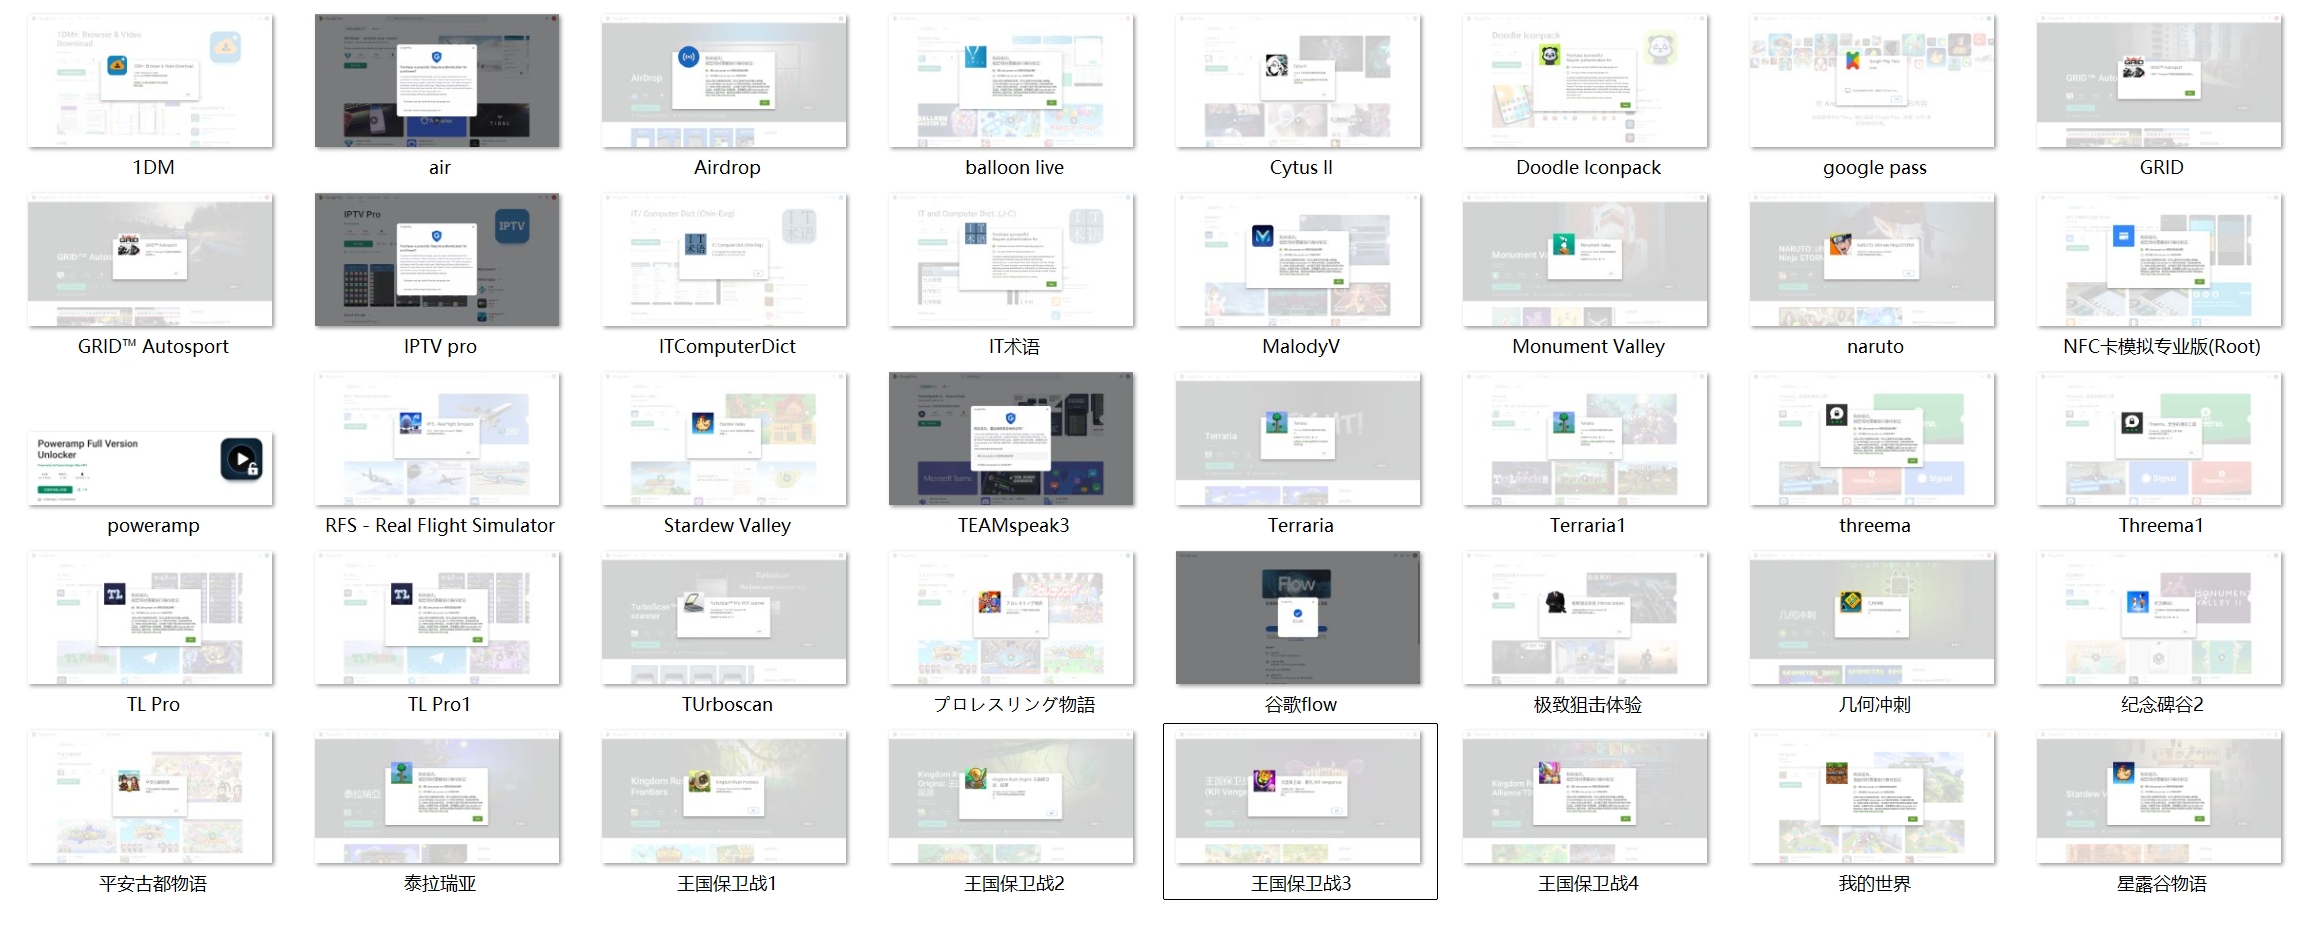The width and height of the screenshot is (2305, 928).
Task: Open the google pass thumbnail
Action: coord(1872,81)
